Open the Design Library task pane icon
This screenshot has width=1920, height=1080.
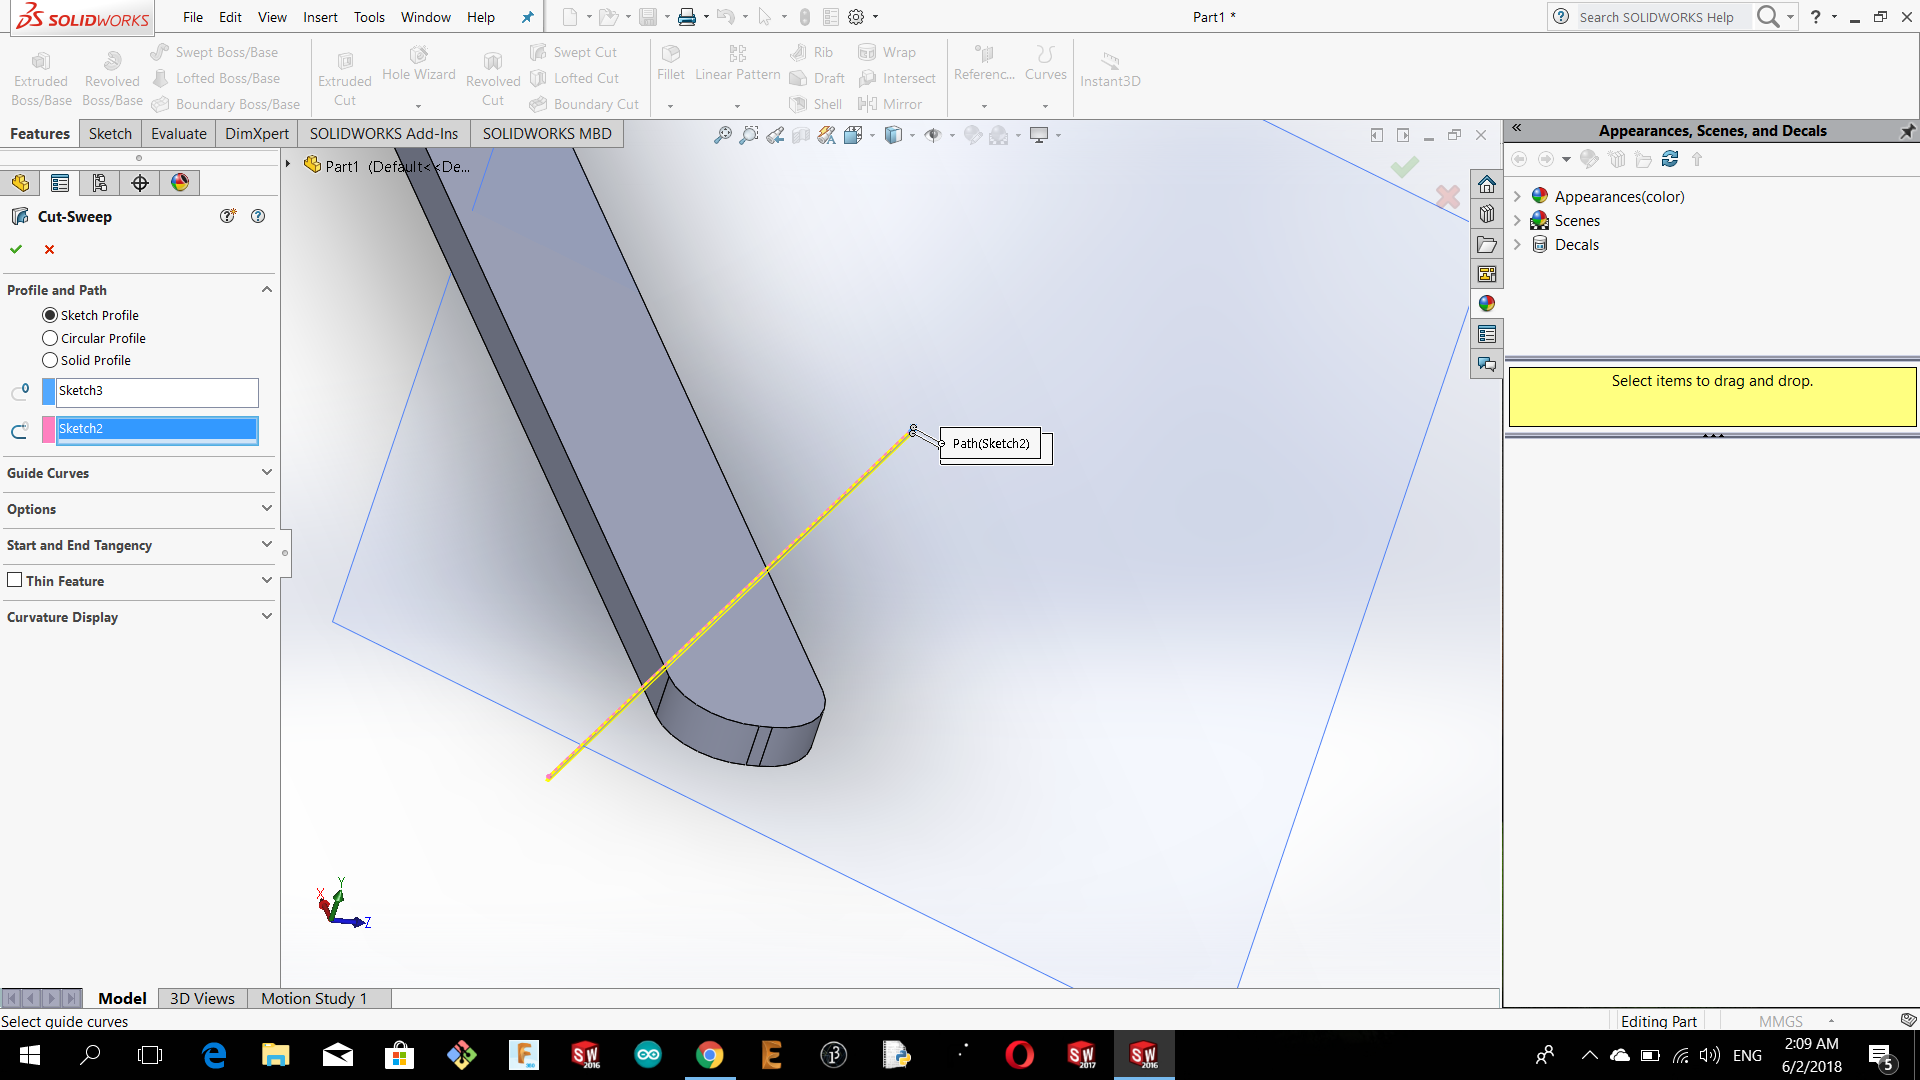pyautogui.click(x=1487, y=214)
